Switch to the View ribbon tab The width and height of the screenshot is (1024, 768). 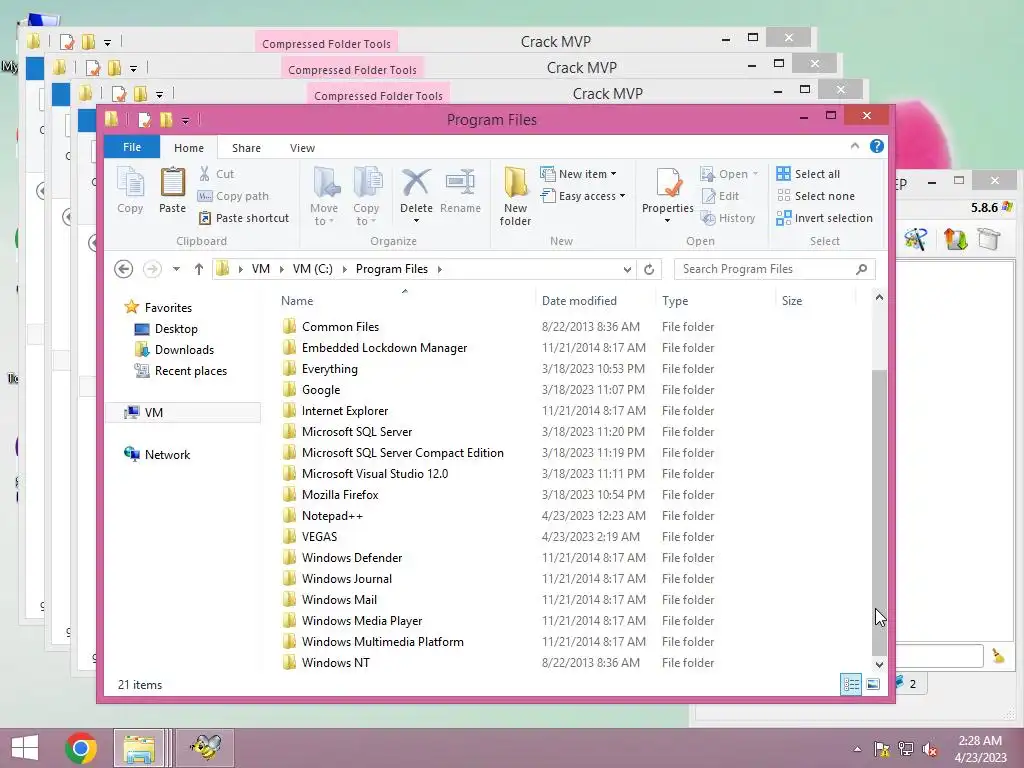[x=302, y=148]
